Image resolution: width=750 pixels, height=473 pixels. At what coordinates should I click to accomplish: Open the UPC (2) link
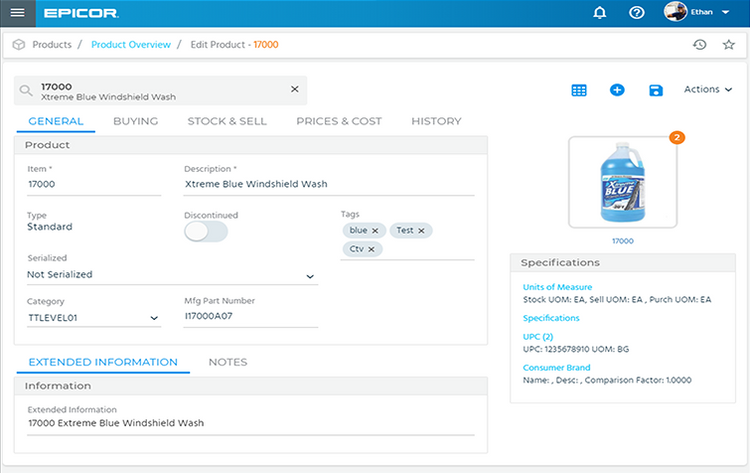[538, 337]
